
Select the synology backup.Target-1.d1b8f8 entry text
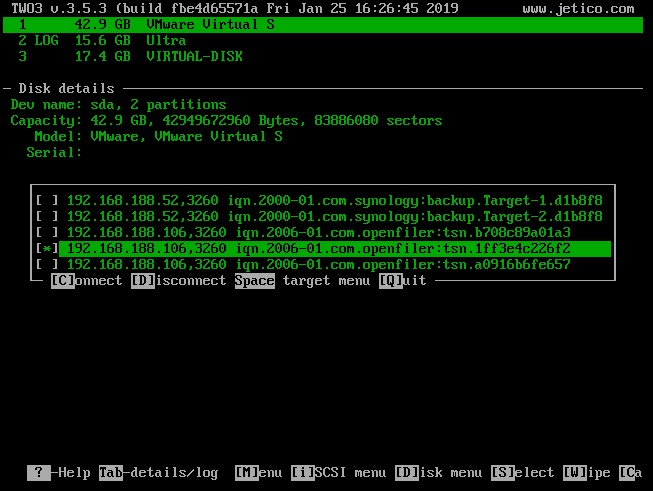point(335,200)
